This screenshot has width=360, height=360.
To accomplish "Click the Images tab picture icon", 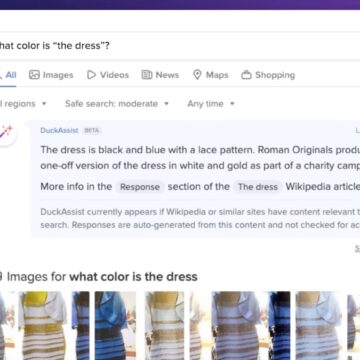I will click(34, 75).
